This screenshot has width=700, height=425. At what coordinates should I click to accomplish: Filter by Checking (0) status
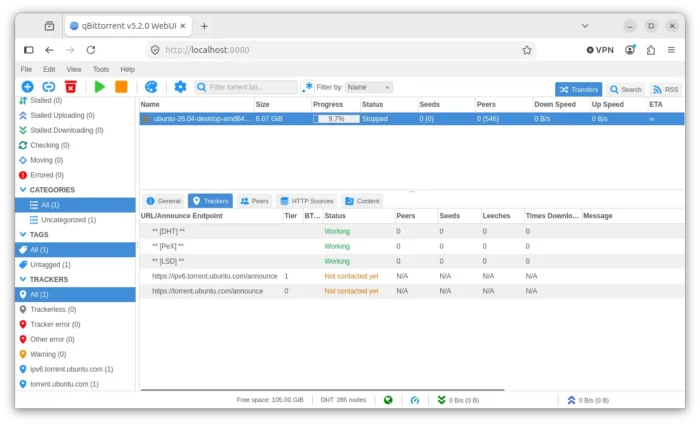(75, 145)
